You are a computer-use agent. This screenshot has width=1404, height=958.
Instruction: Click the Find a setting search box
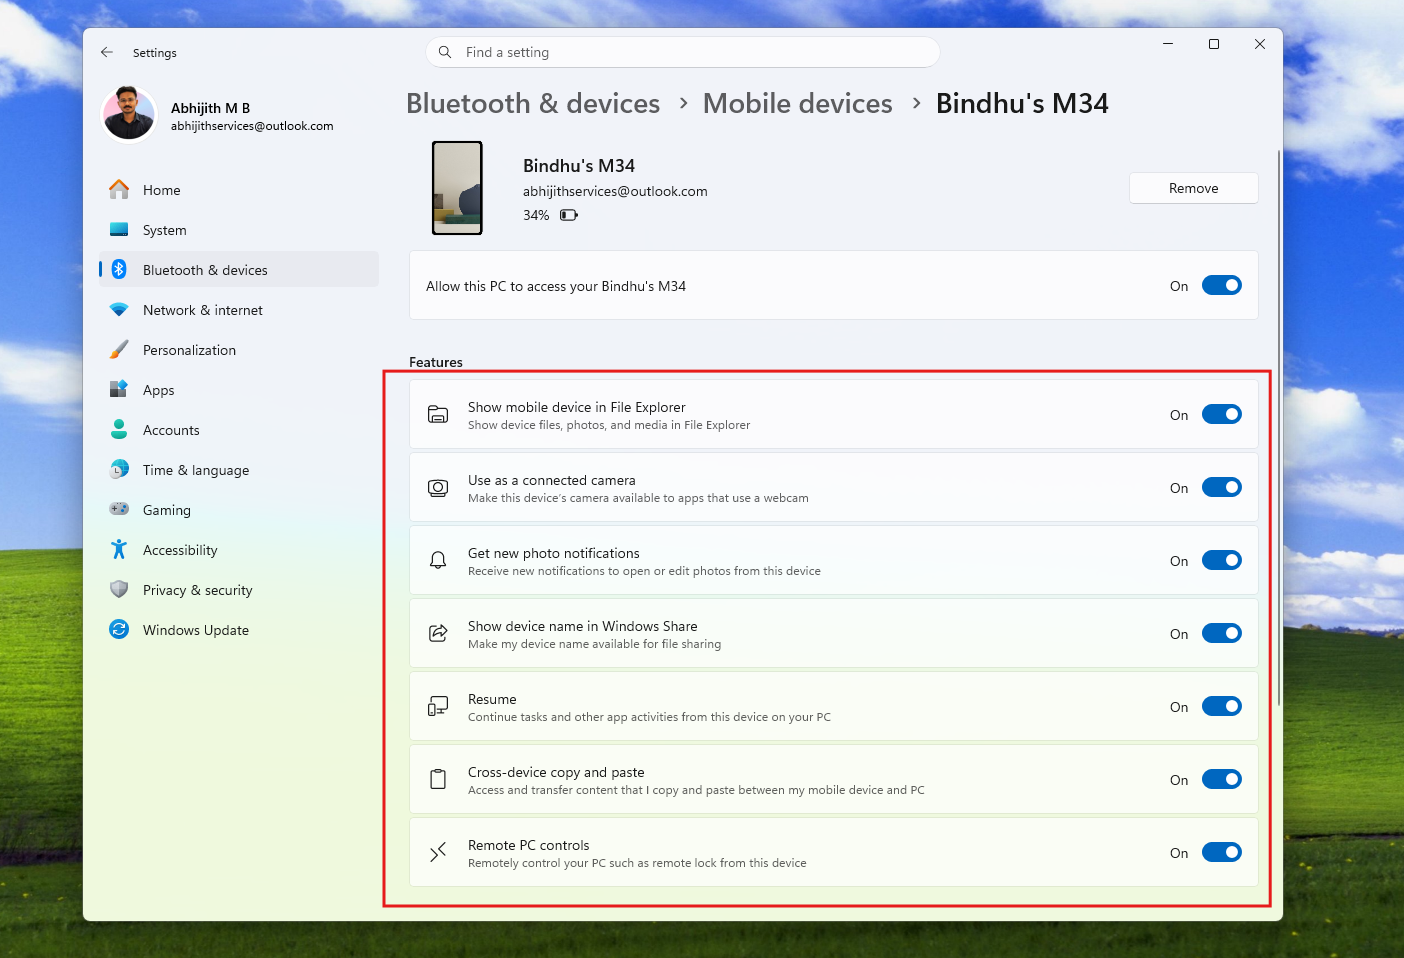pyautogui.click(x=683, y=52)
